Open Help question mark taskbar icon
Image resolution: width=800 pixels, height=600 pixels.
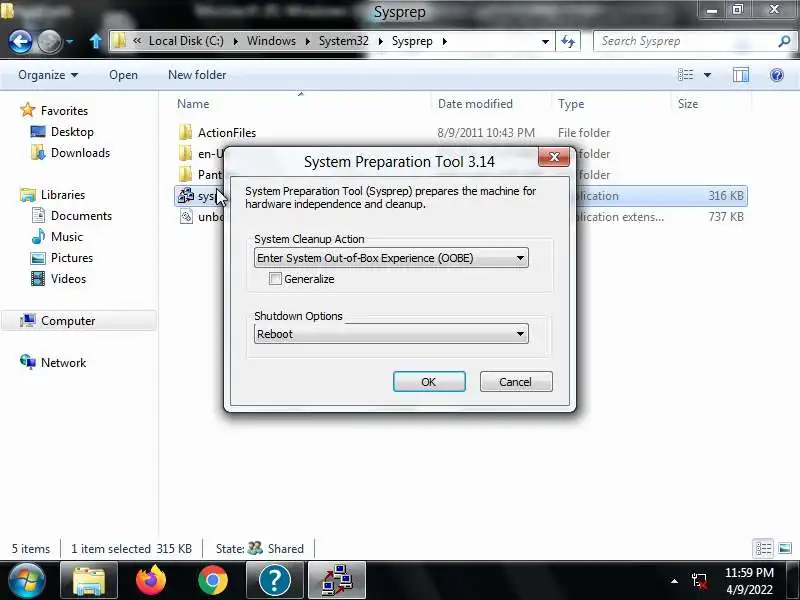(274, 580)
